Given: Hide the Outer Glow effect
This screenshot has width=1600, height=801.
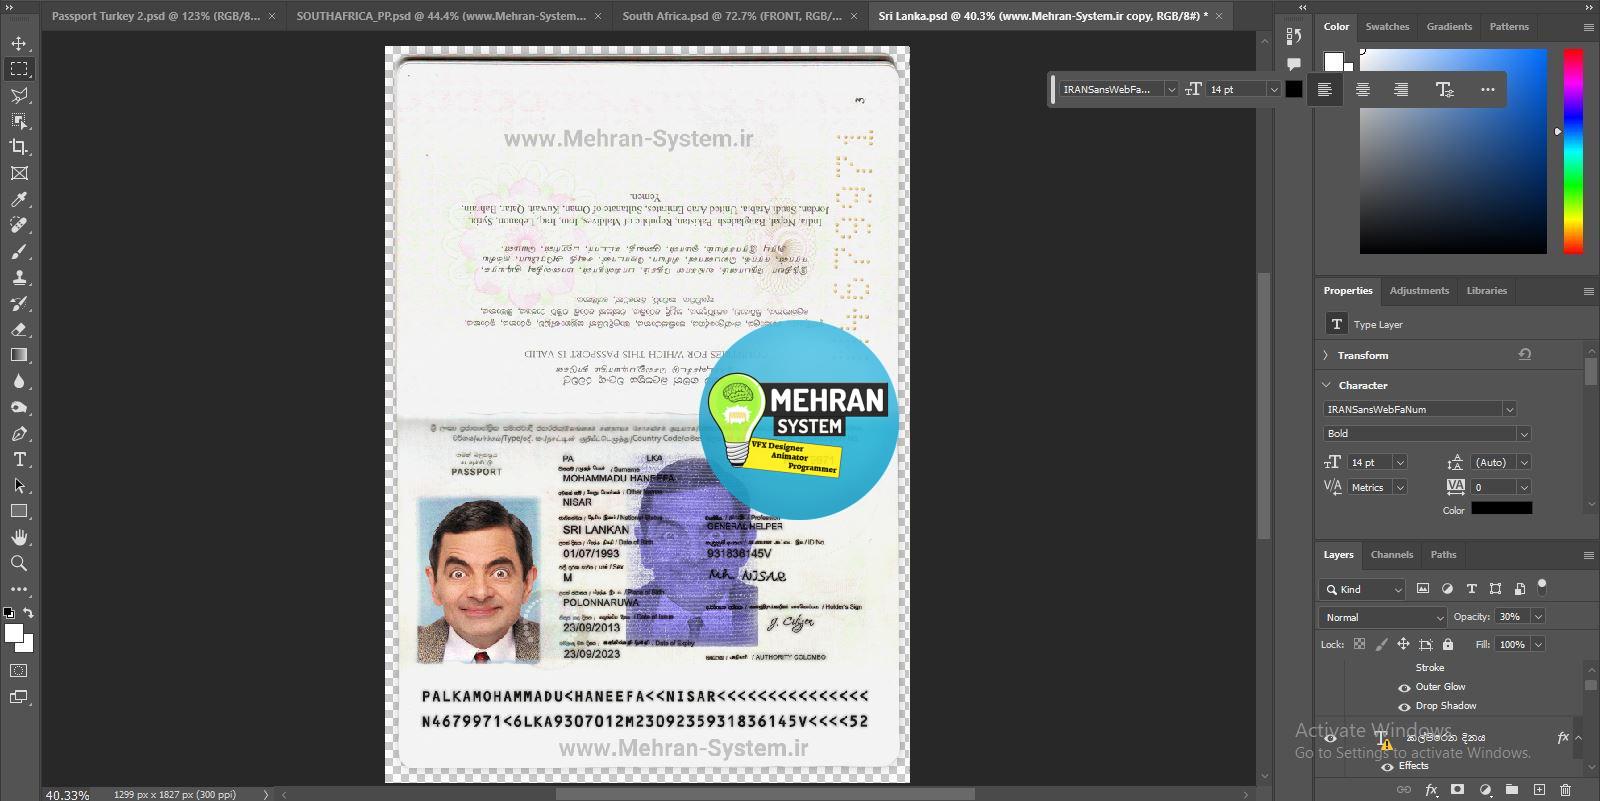Looking at the screenshot, I should coord(1404,687).
